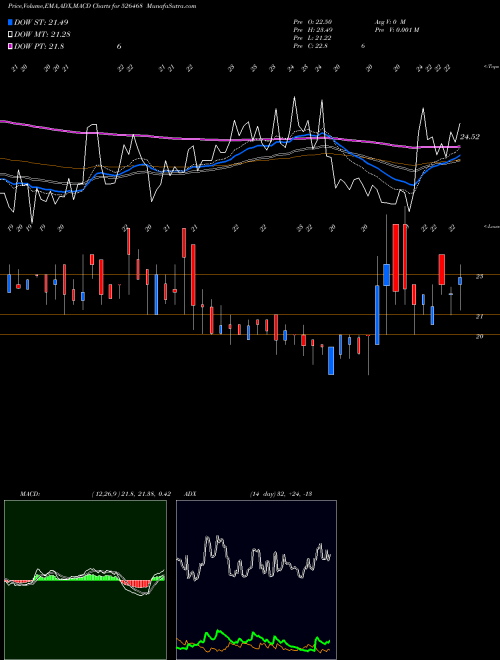Image resolution: width=500 pixels, height=660 pixels.
Task: Click the 'Pre H: 23.49' high value
Action: [x=314, y=30]
